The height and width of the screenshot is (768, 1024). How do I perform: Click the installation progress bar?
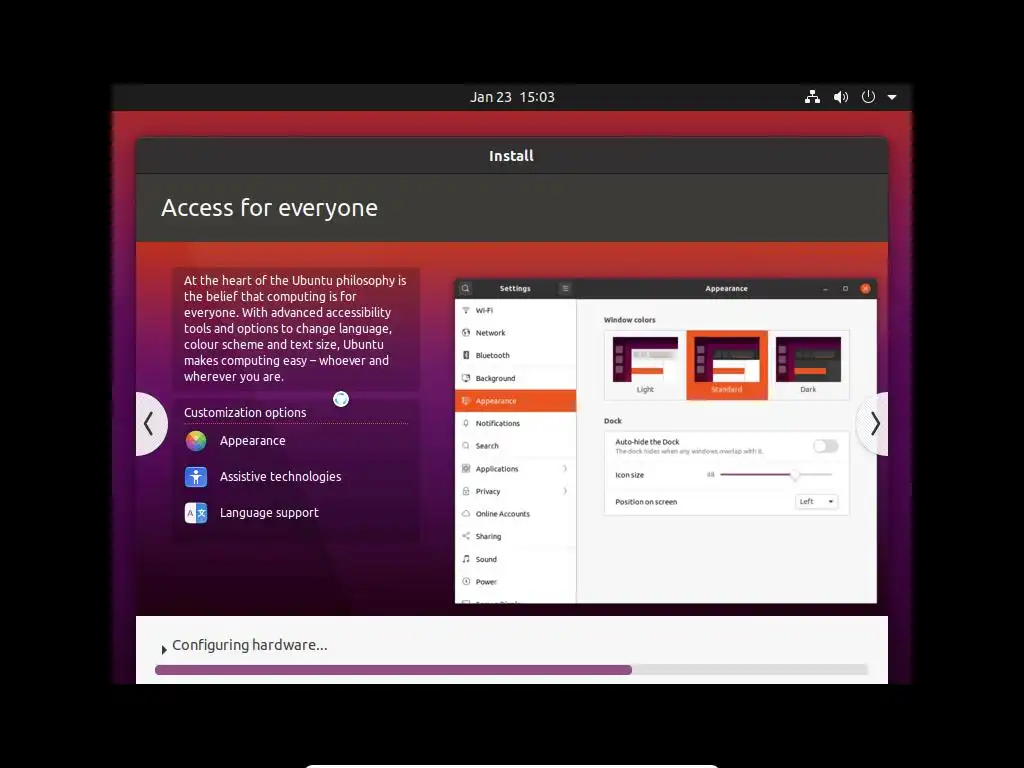pos(511,669)
